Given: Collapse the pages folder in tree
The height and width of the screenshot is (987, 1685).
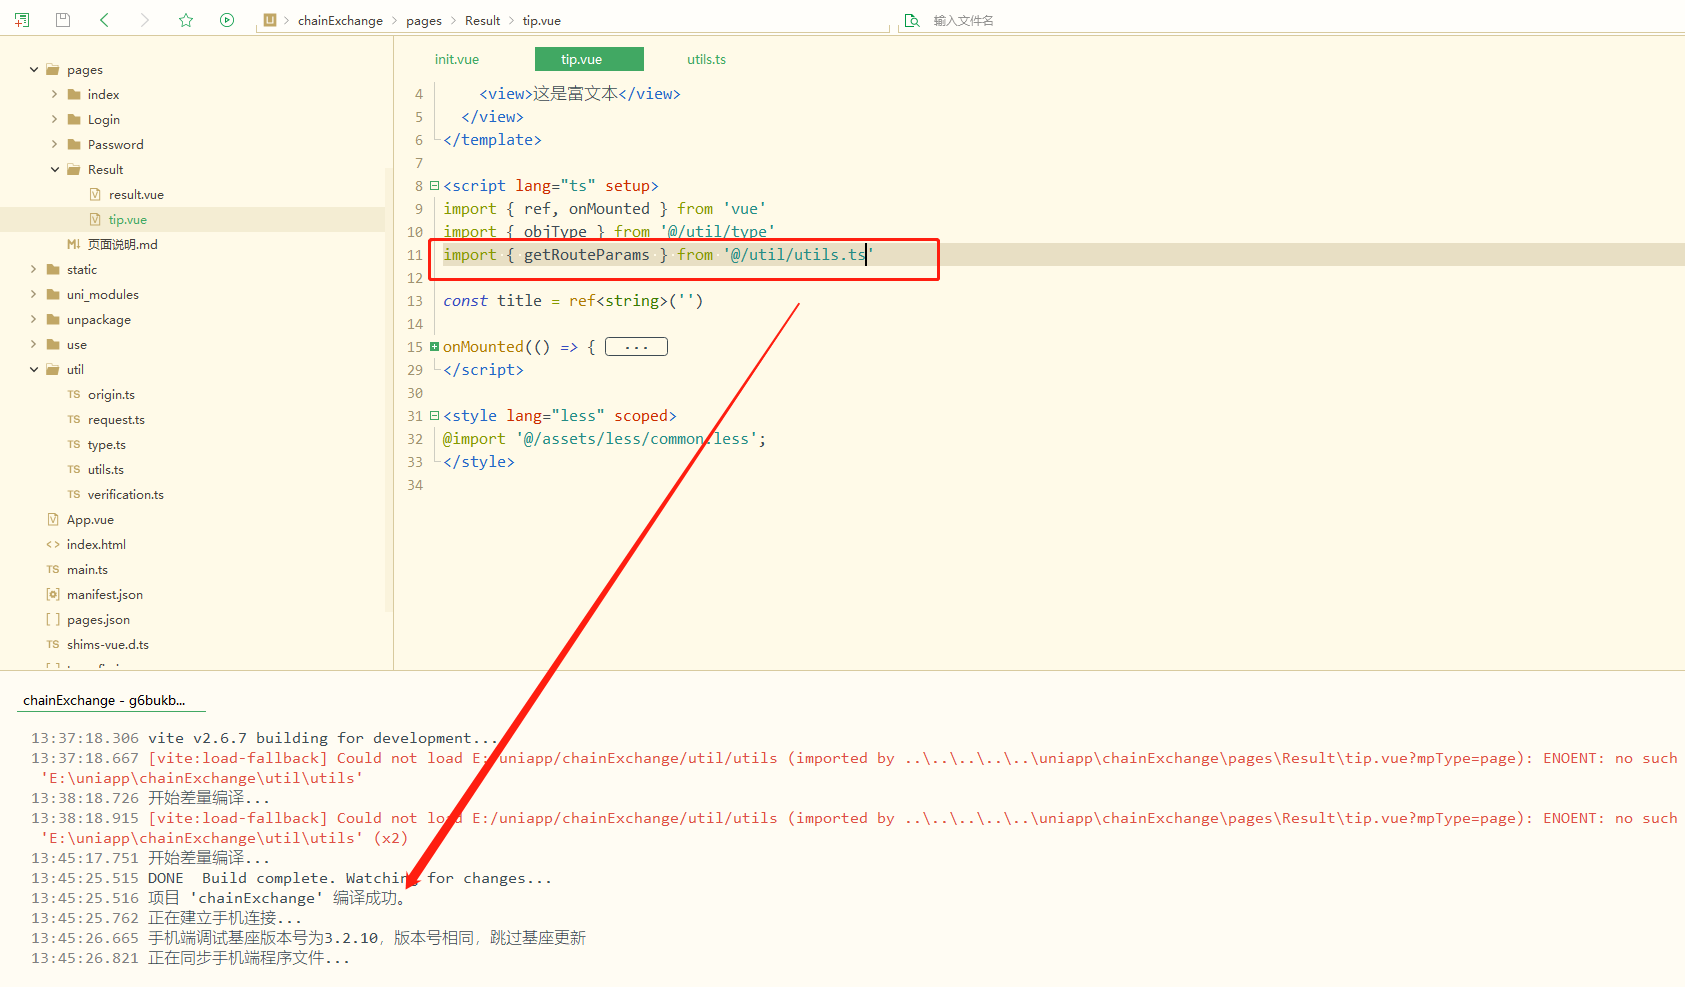Looking at the screenshot, I should click(x=34, y=70).
